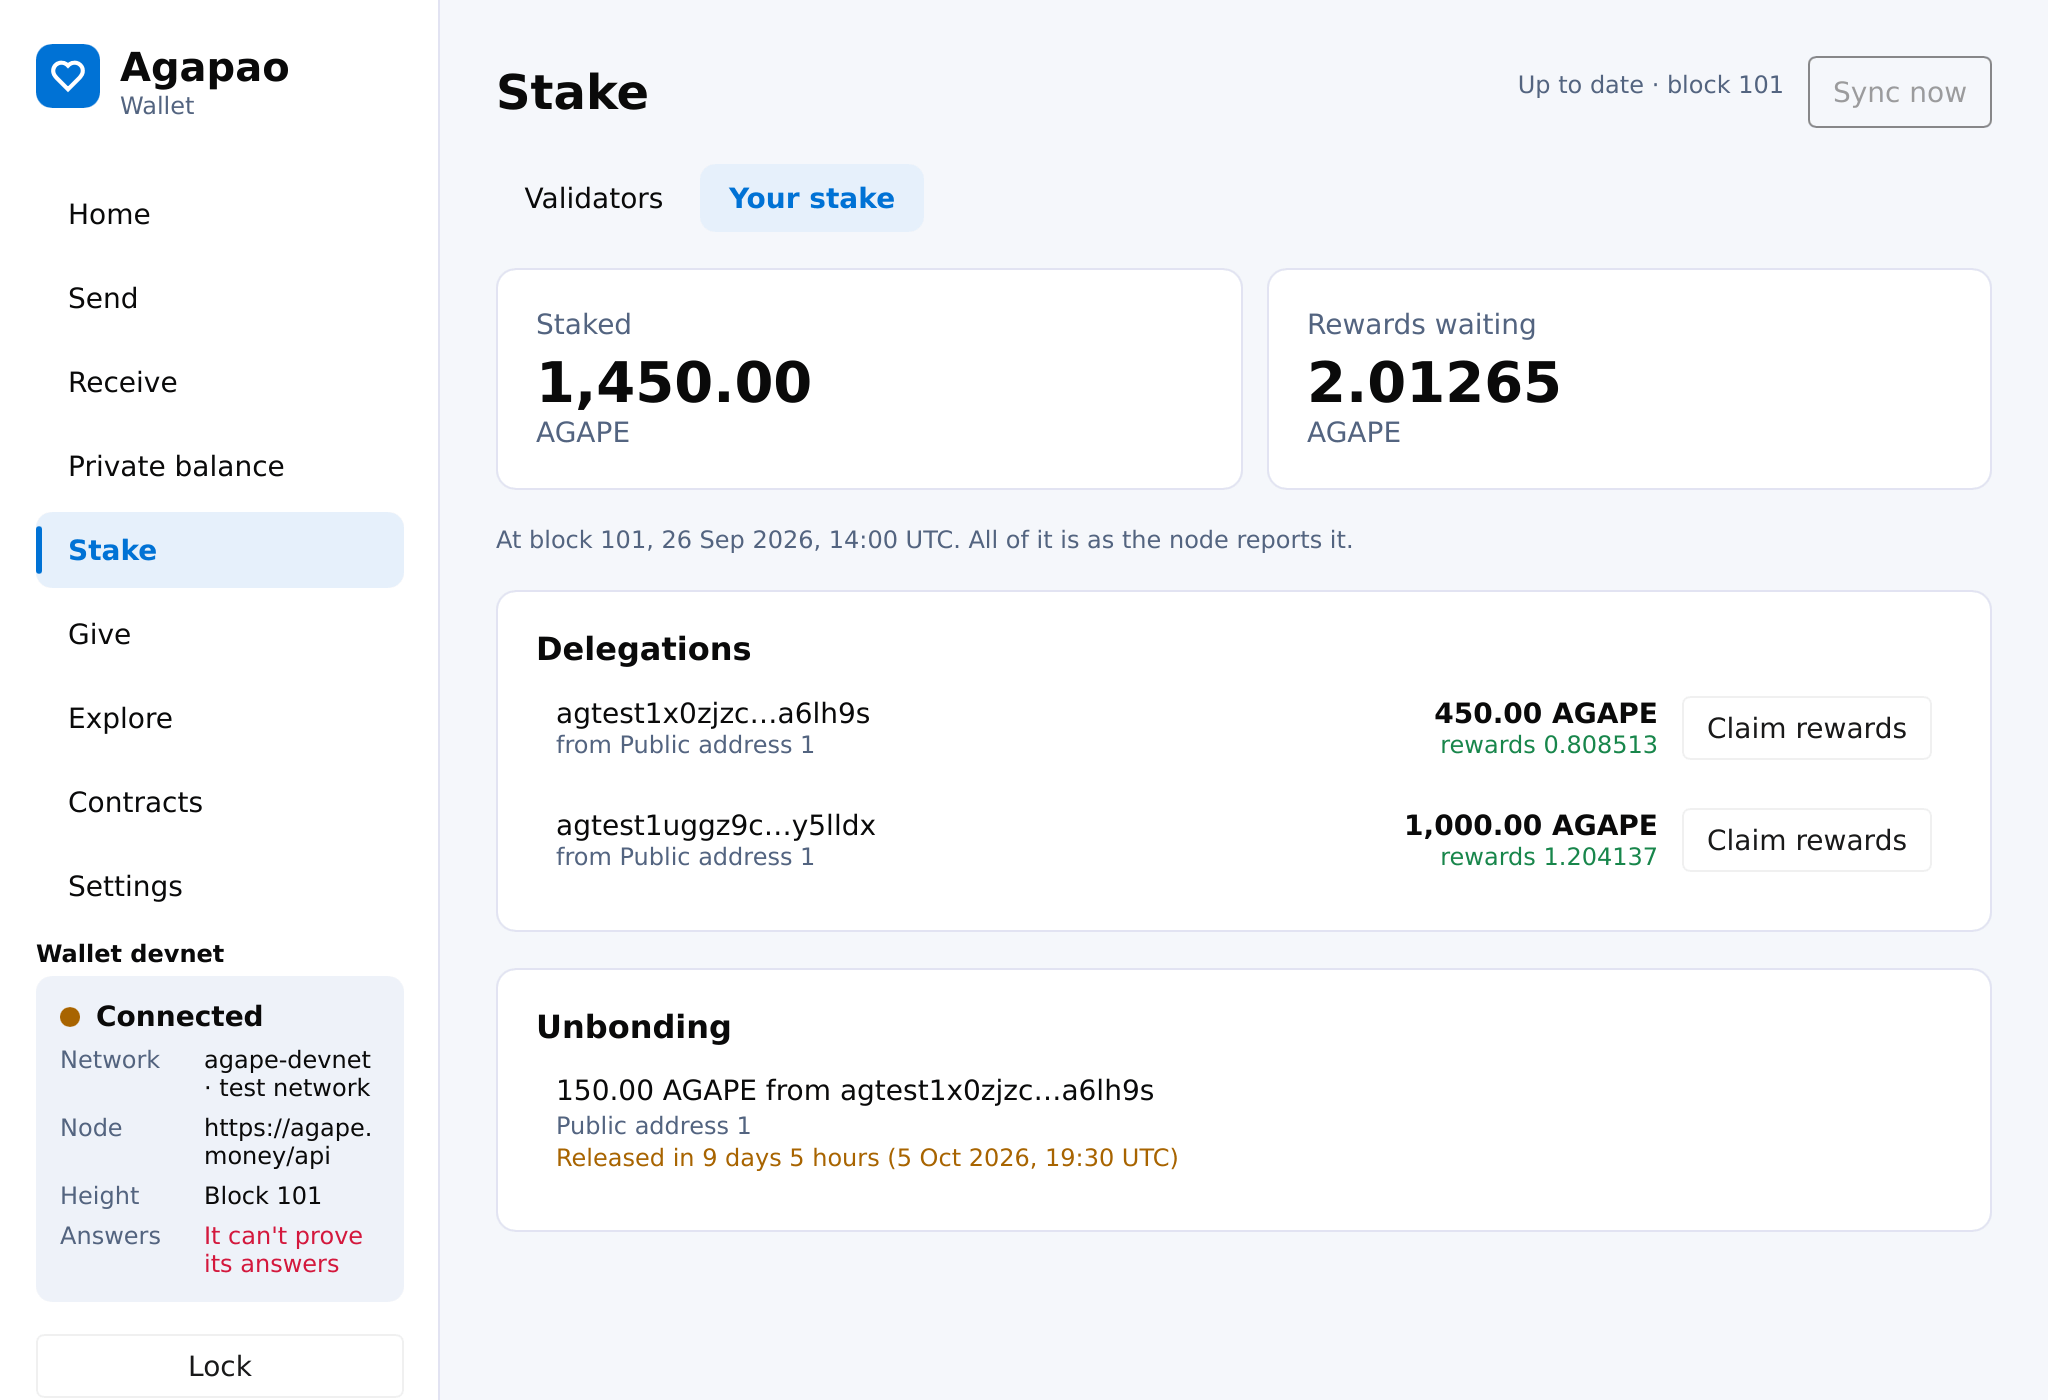
Task: Click the agape-devnet test network value
Action: click(x=287, y=1074)
